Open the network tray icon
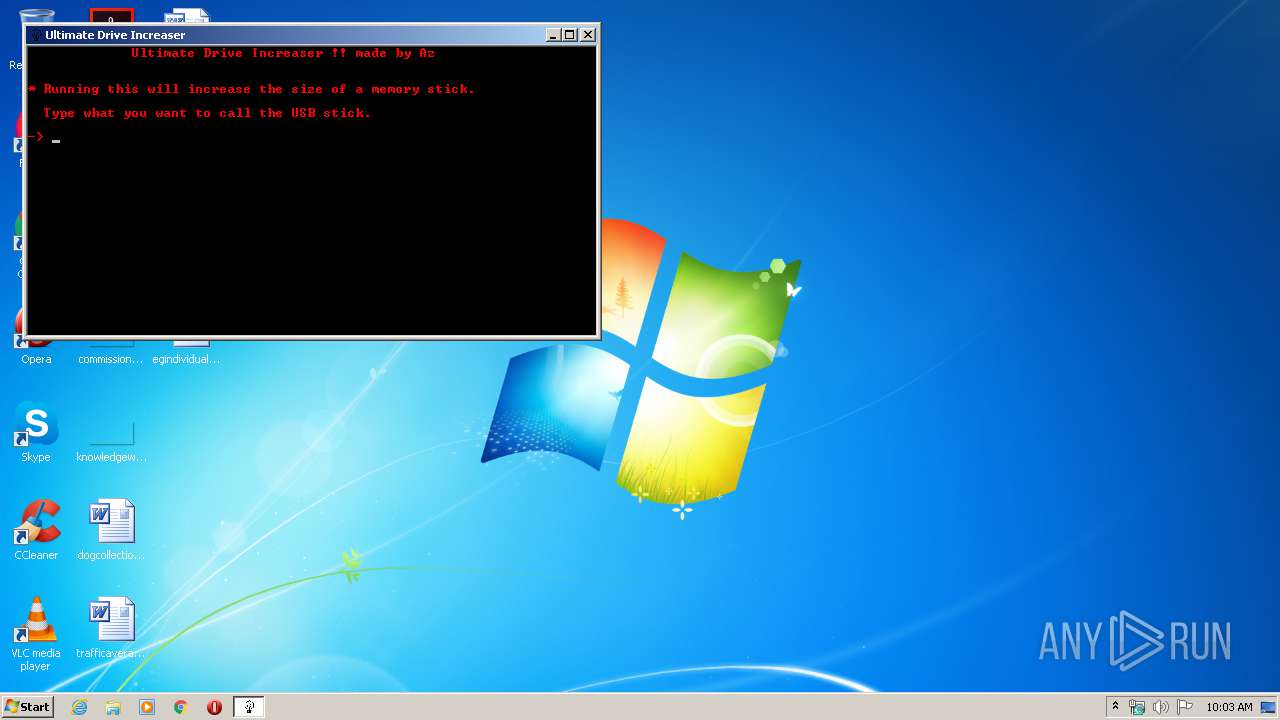The height and width of the screenshot is (720, 1280). click(x=1137, y=707)
